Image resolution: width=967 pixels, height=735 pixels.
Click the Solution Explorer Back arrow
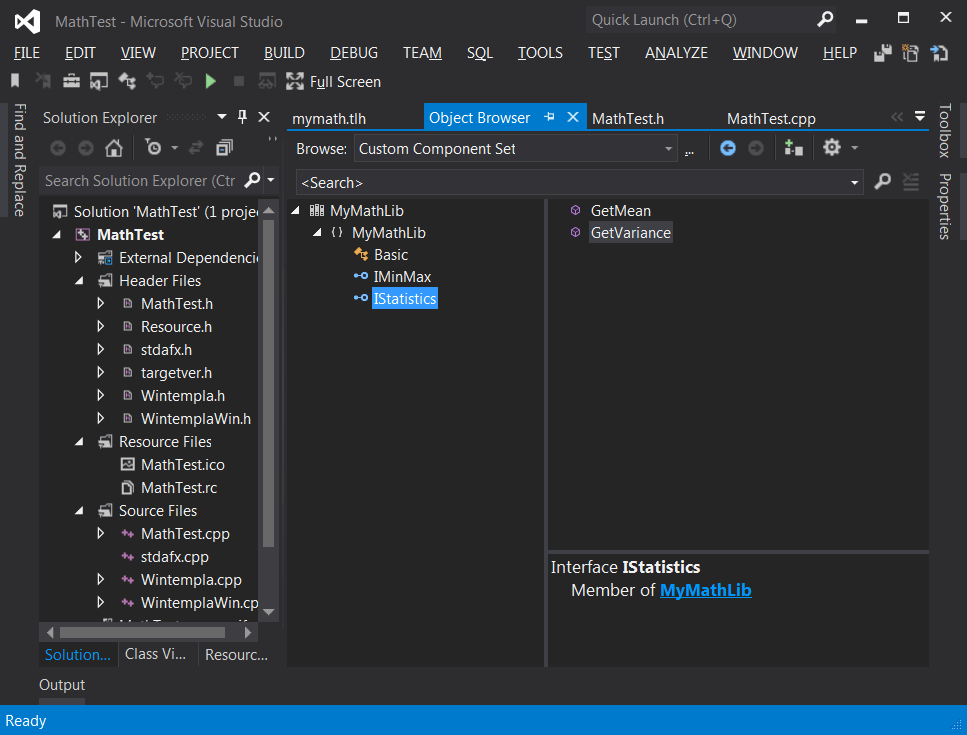click(58, 148)
